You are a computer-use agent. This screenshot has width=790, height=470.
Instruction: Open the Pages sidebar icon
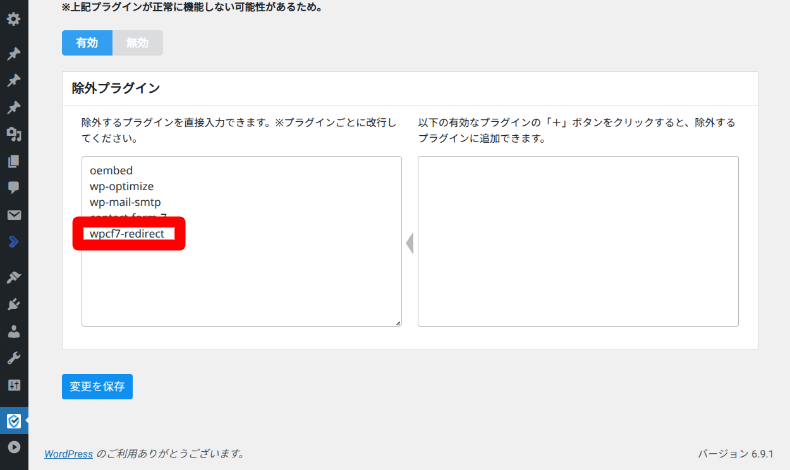(x=14, y=161)
